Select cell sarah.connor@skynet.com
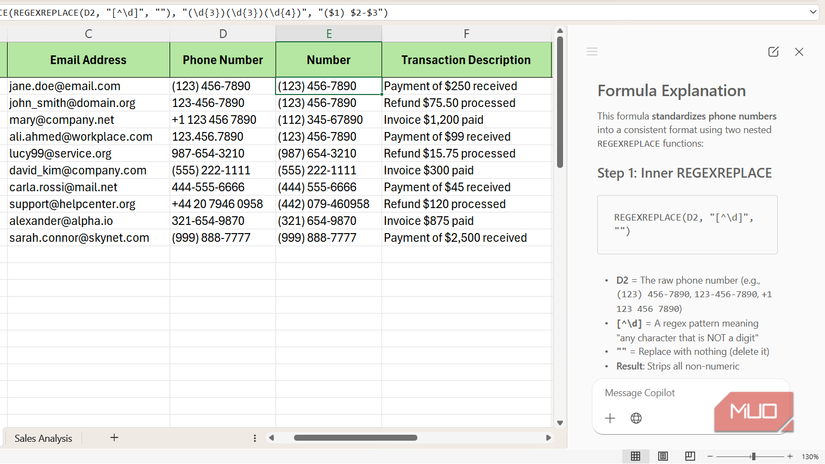 pyautogui.click(x=88, y=238)
